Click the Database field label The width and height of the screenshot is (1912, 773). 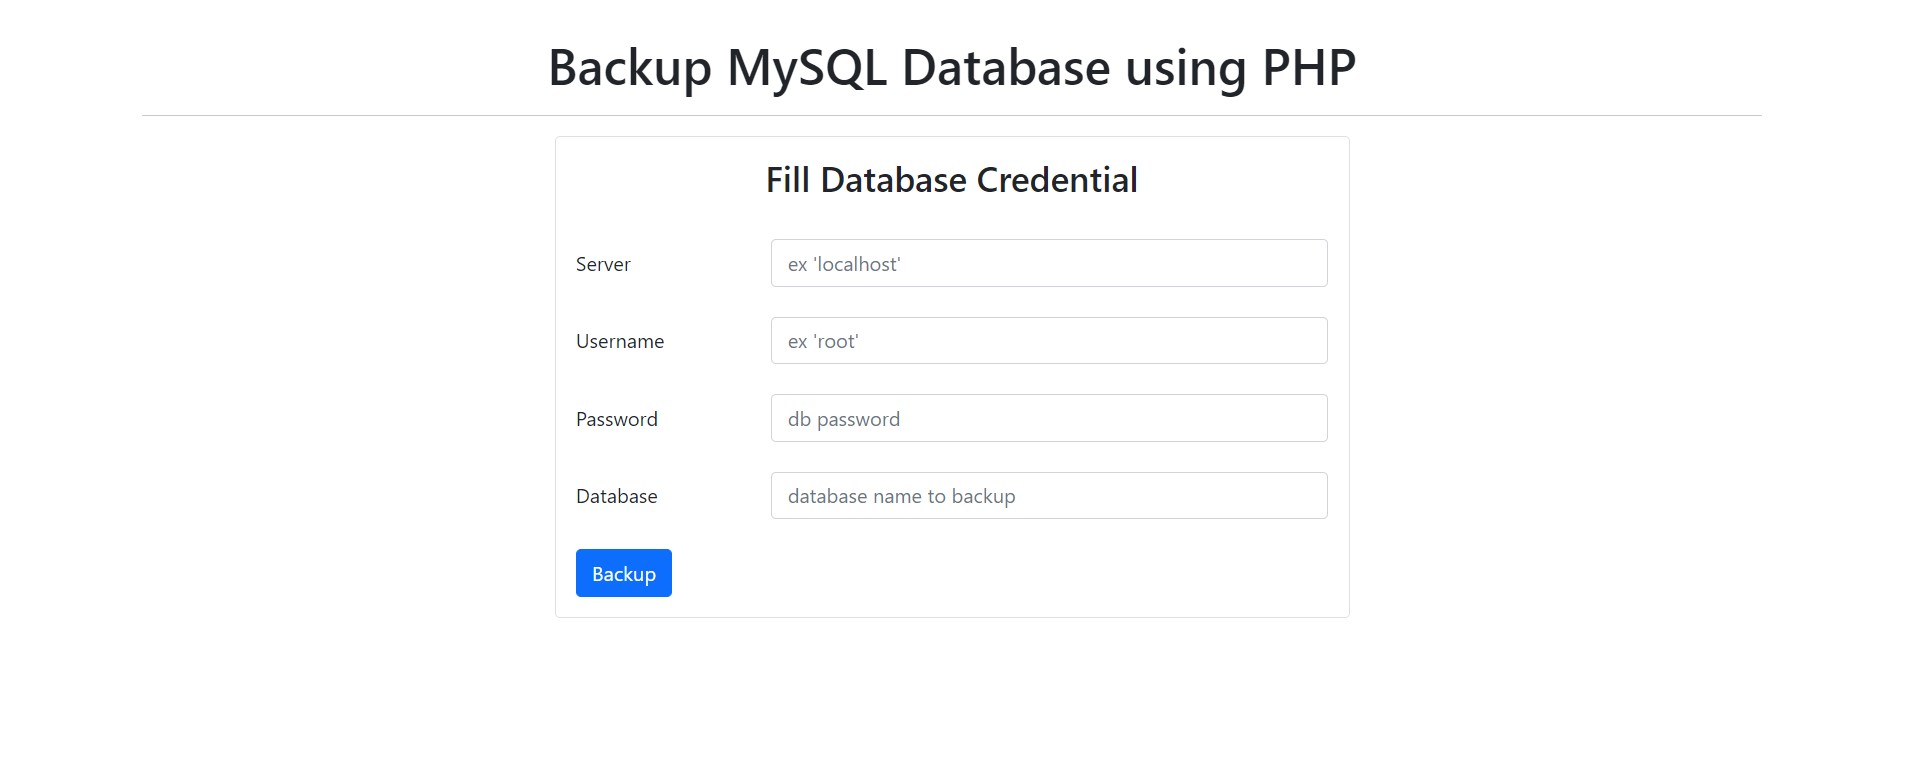[x=617, y=496]
